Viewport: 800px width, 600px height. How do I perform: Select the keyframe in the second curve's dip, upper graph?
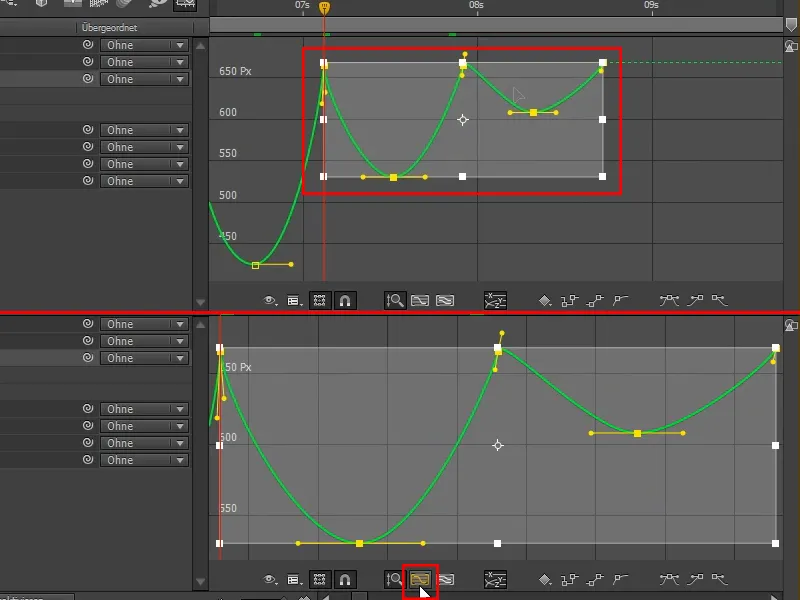533,112
